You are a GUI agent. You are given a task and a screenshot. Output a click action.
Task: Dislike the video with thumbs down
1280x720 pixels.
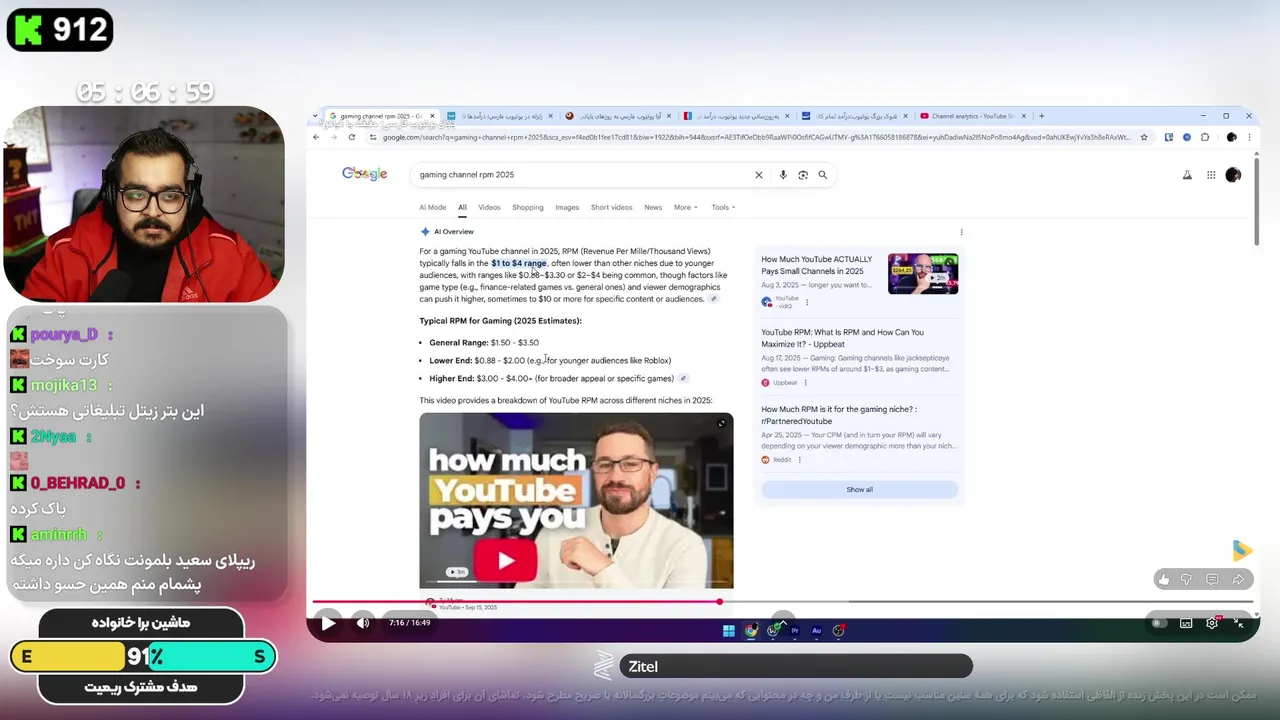pos(1187,579)
